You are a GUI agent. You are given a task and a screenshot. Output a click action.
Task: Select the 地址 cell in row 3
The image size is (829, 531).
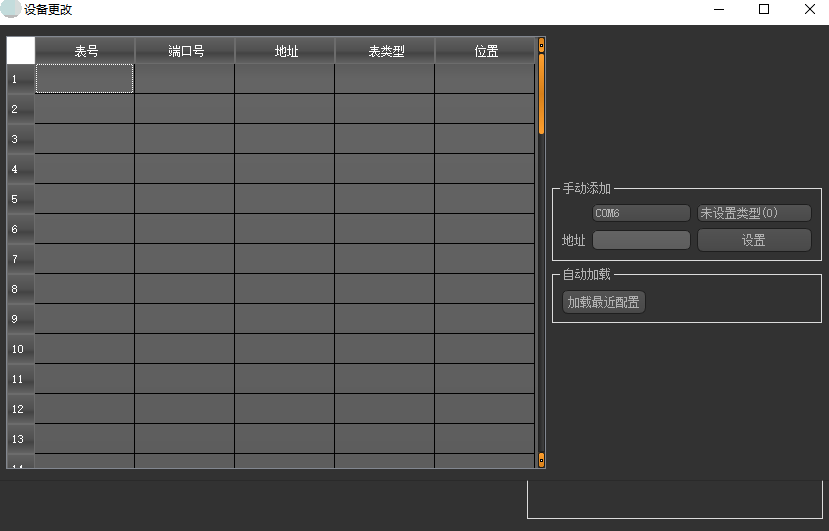point(284,139)
